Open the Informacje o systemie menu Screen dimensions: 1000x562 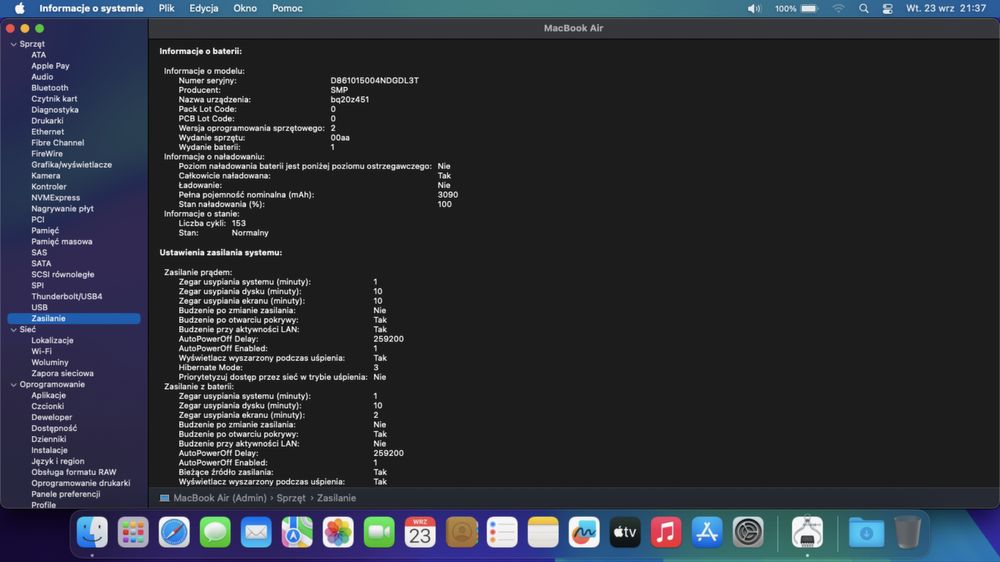(91, 8)
